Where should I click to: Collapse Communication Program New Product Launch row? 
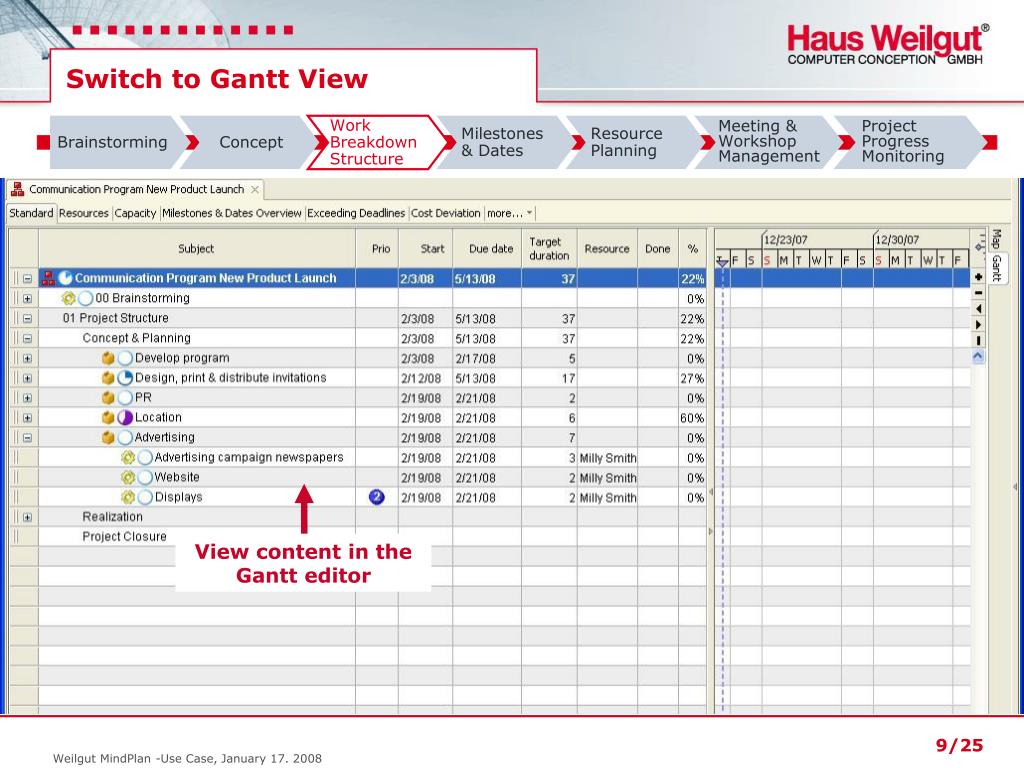pos(27,279)
